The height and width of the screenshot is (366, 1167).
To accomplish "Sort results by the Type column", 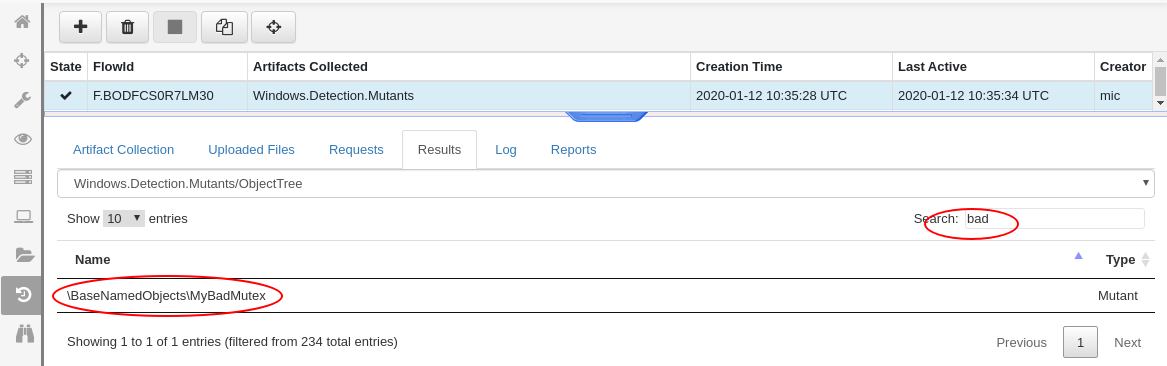I will click(x=1122, y=260).
